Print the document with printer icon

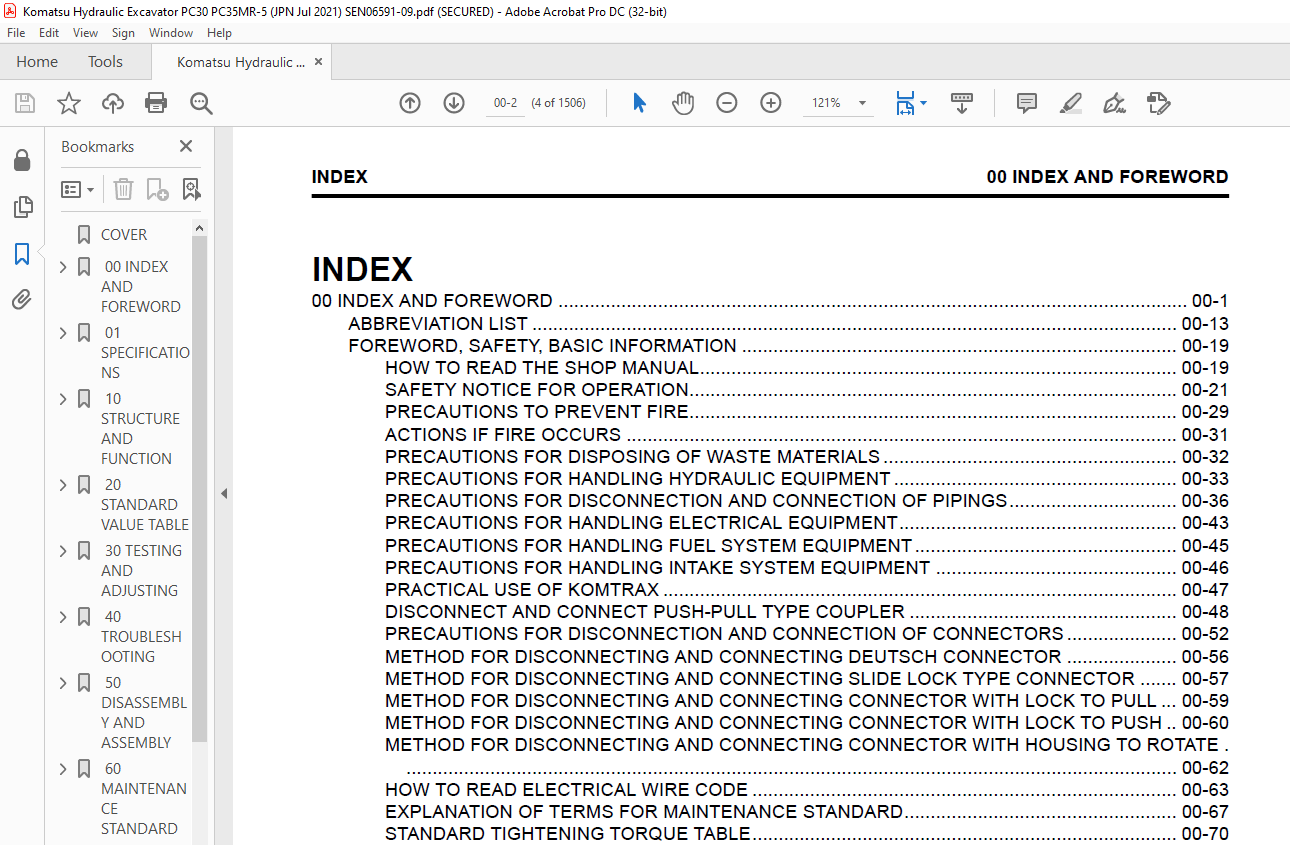(156, 103)
